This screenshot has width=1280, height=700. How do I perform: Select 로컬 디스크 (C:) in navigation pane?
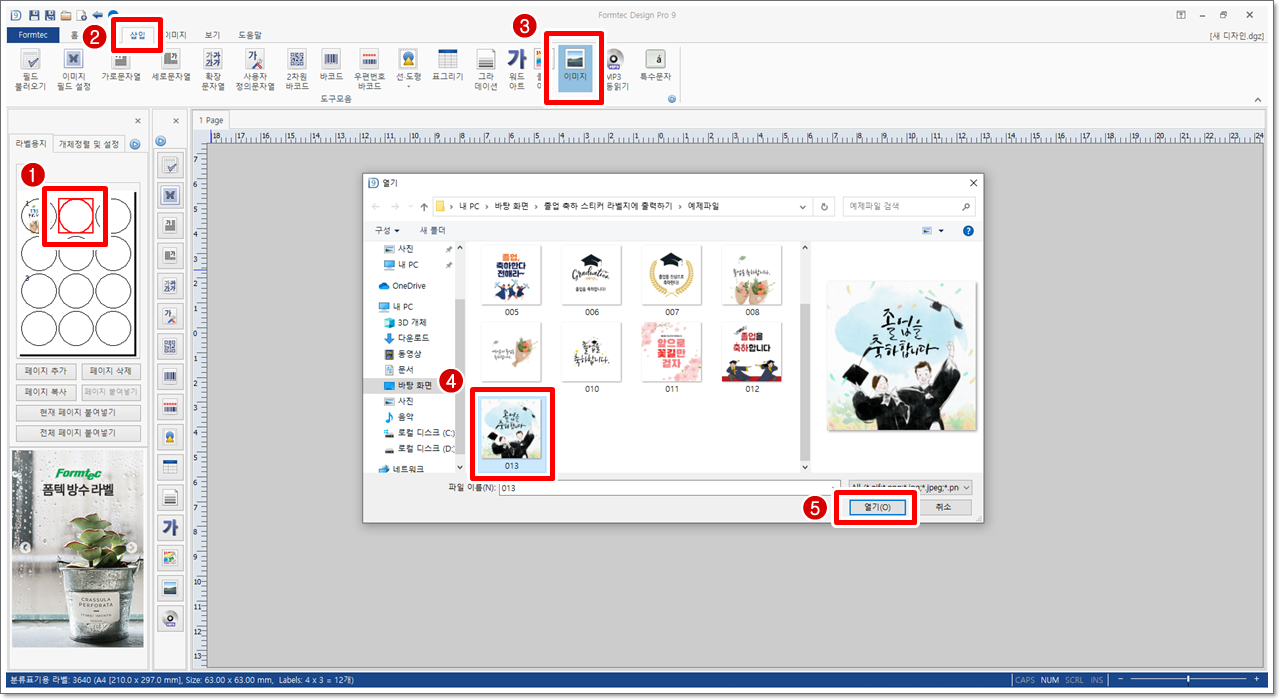click(x=418, y=433)
